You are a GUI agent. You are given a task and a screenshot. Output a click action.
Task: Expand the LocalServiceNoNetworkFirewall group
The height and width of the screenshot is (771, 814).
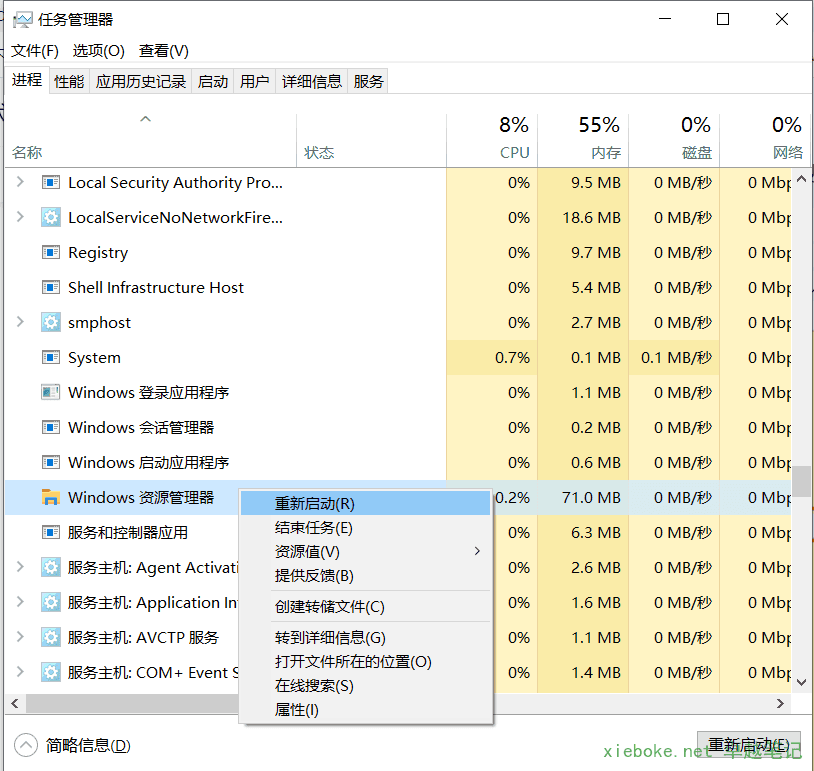[x=20, y=218]
